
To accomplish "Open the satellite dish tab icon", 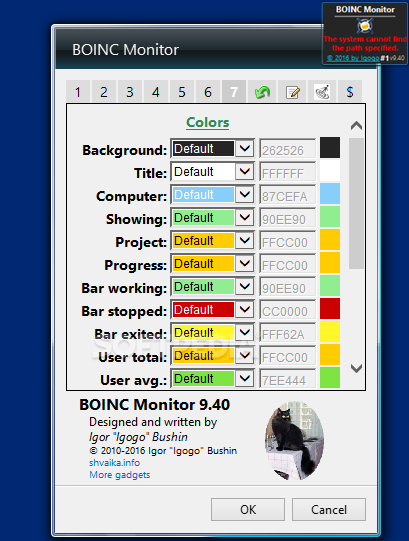I will [322, 92].
